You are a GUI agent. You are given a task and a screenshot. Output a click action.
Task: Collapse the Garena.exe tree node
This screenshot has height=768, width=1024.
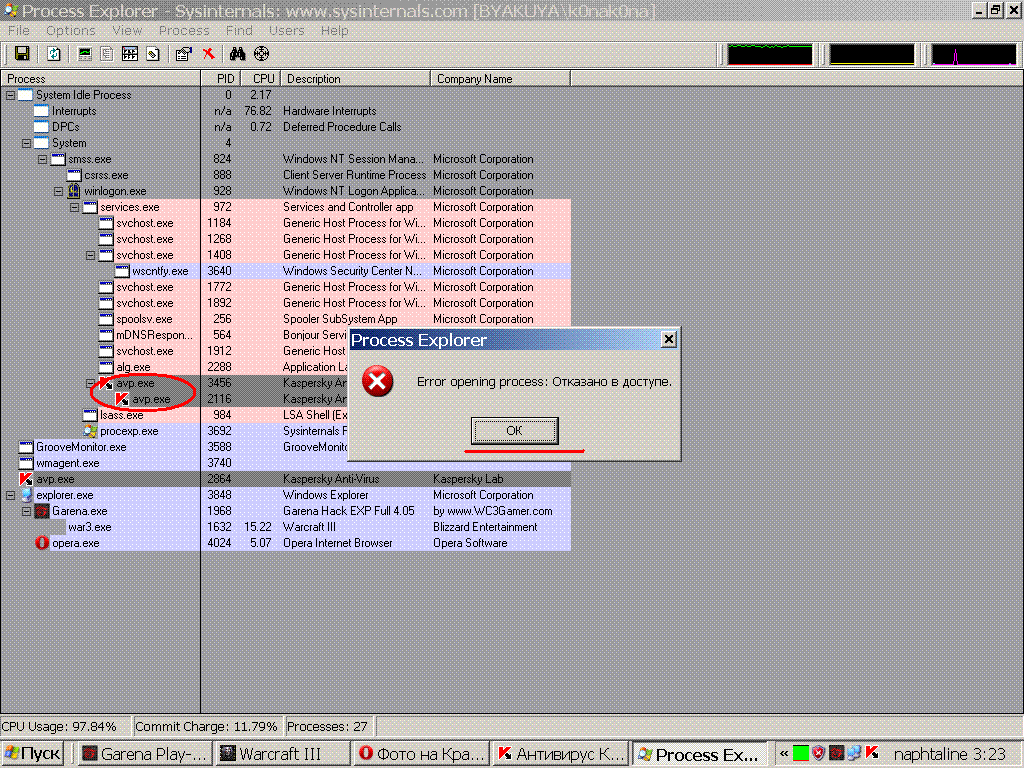27,511
